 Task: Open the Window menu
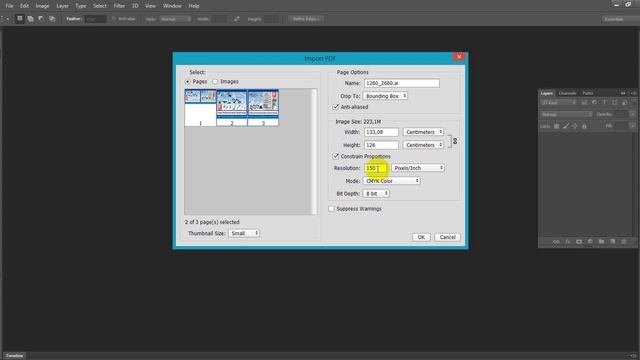coord(172,6)
